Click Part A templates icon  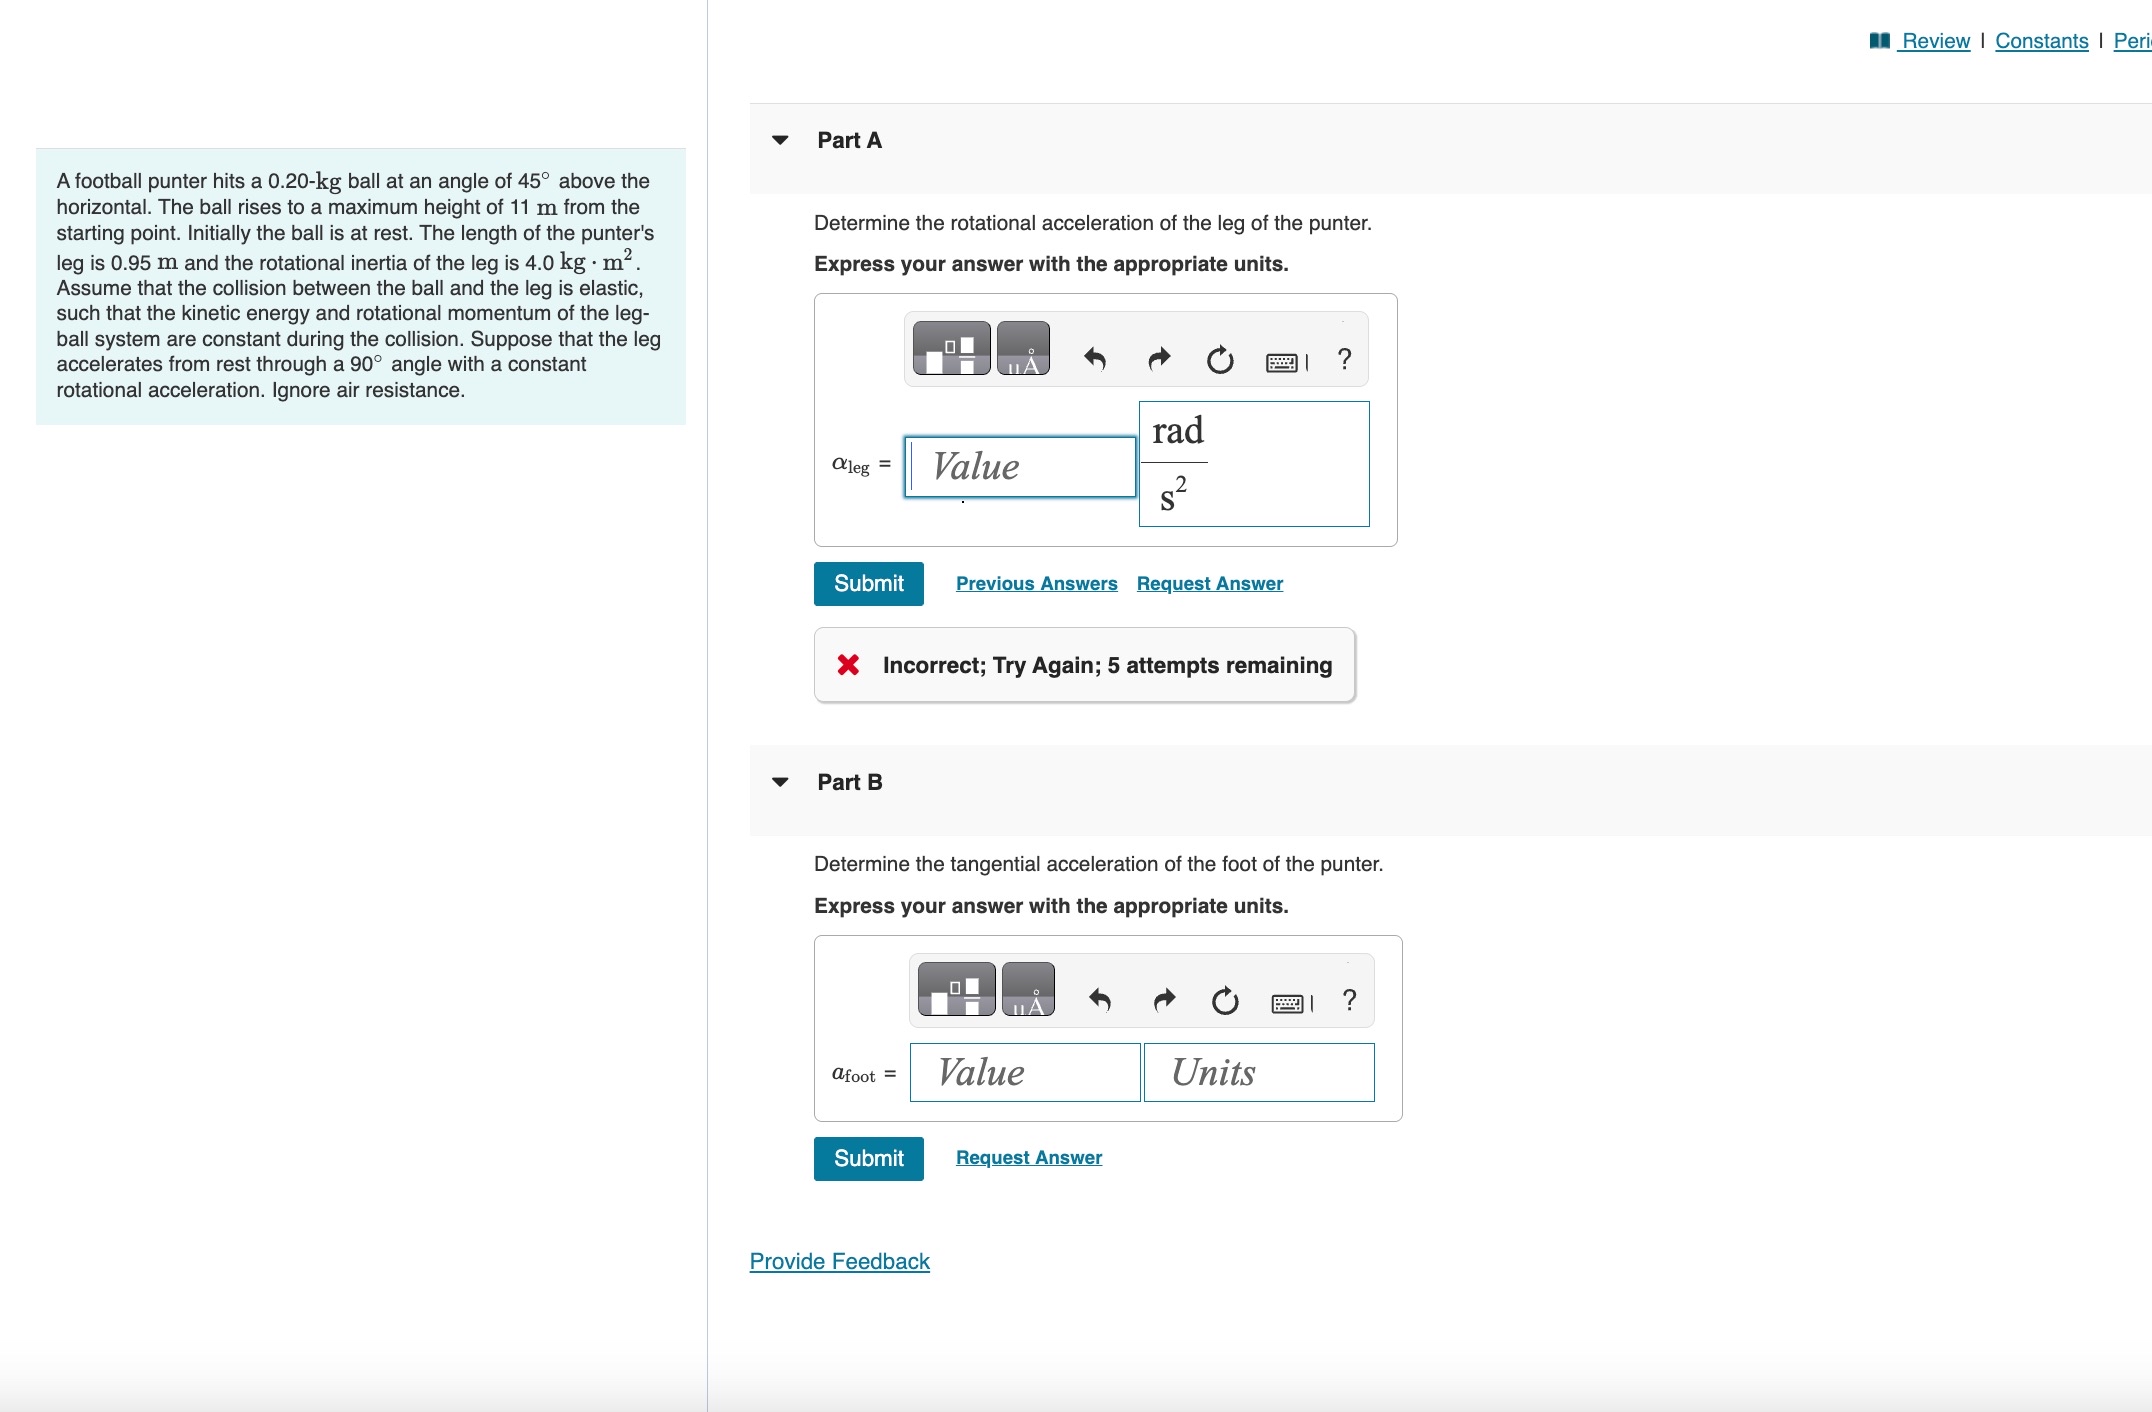951,349
